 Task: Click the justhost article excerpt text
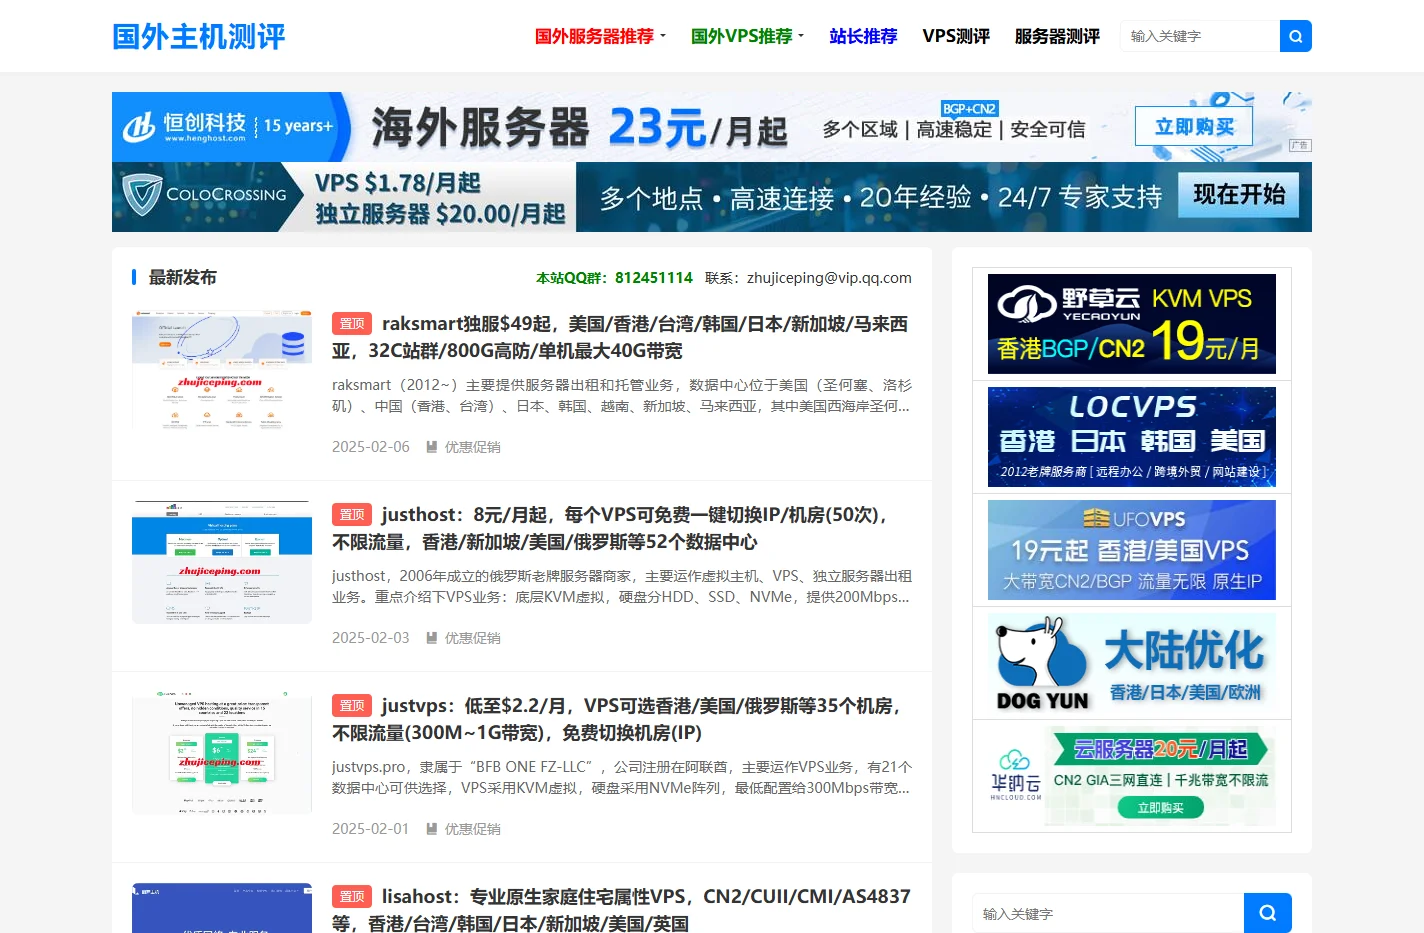point(621,587)
